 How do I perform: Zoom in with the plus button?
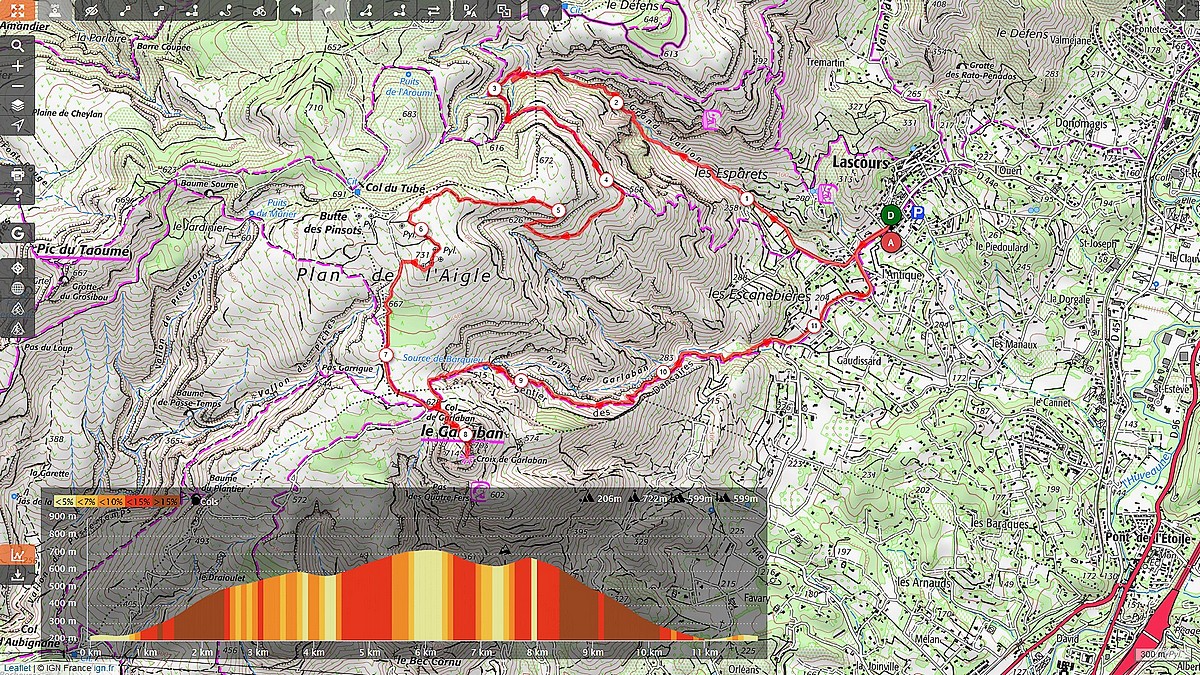(x=18, y=66)
